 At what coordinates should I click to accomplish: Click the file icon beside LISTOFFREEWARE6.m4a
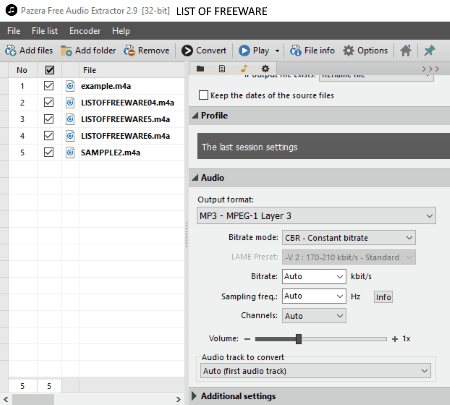70,136
